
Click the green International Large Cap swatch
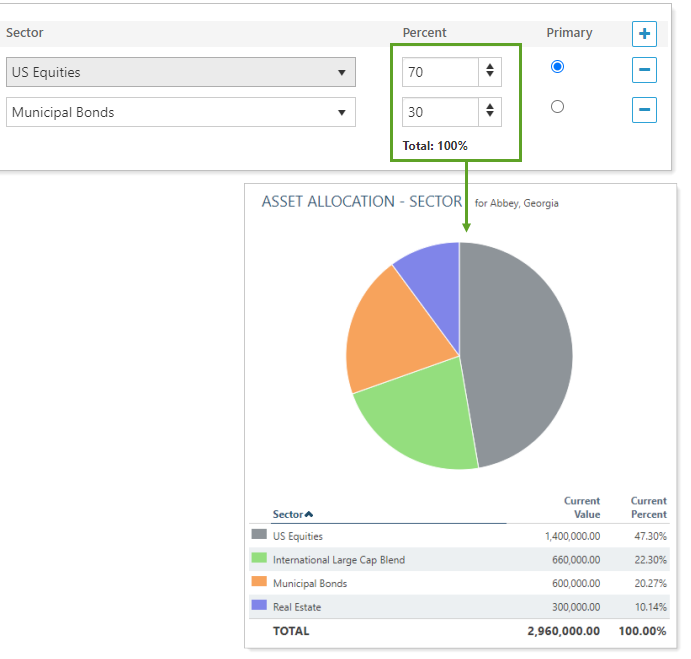[x=259, y=559]
